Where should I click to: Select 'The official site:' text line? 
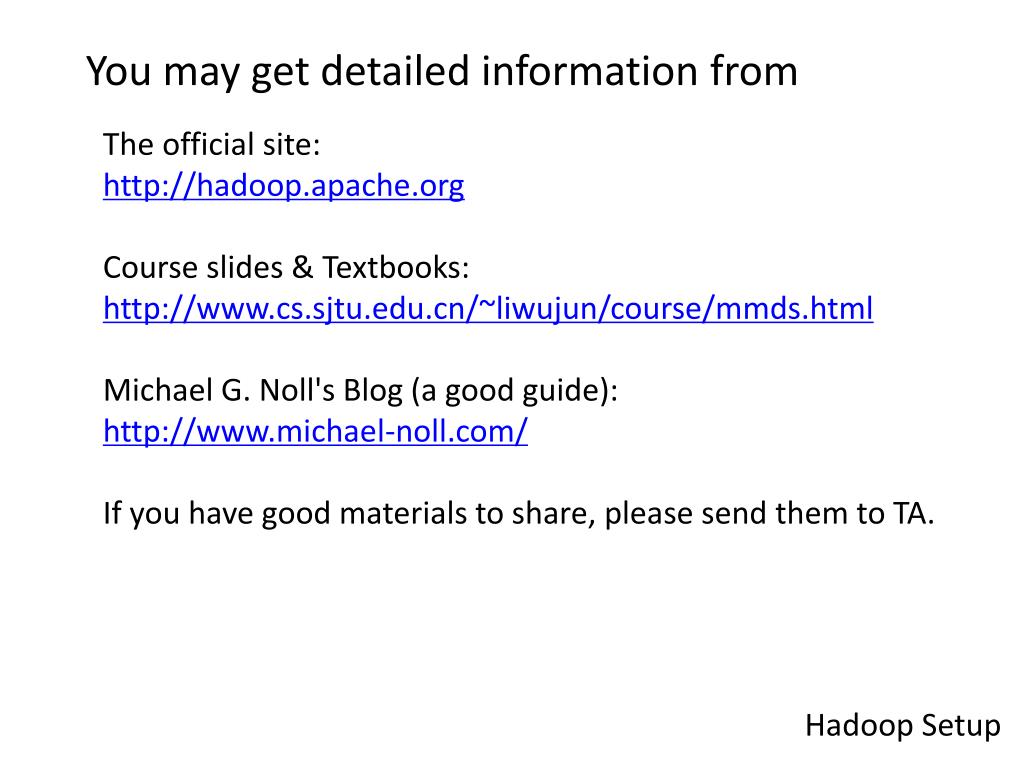(212, 144)
